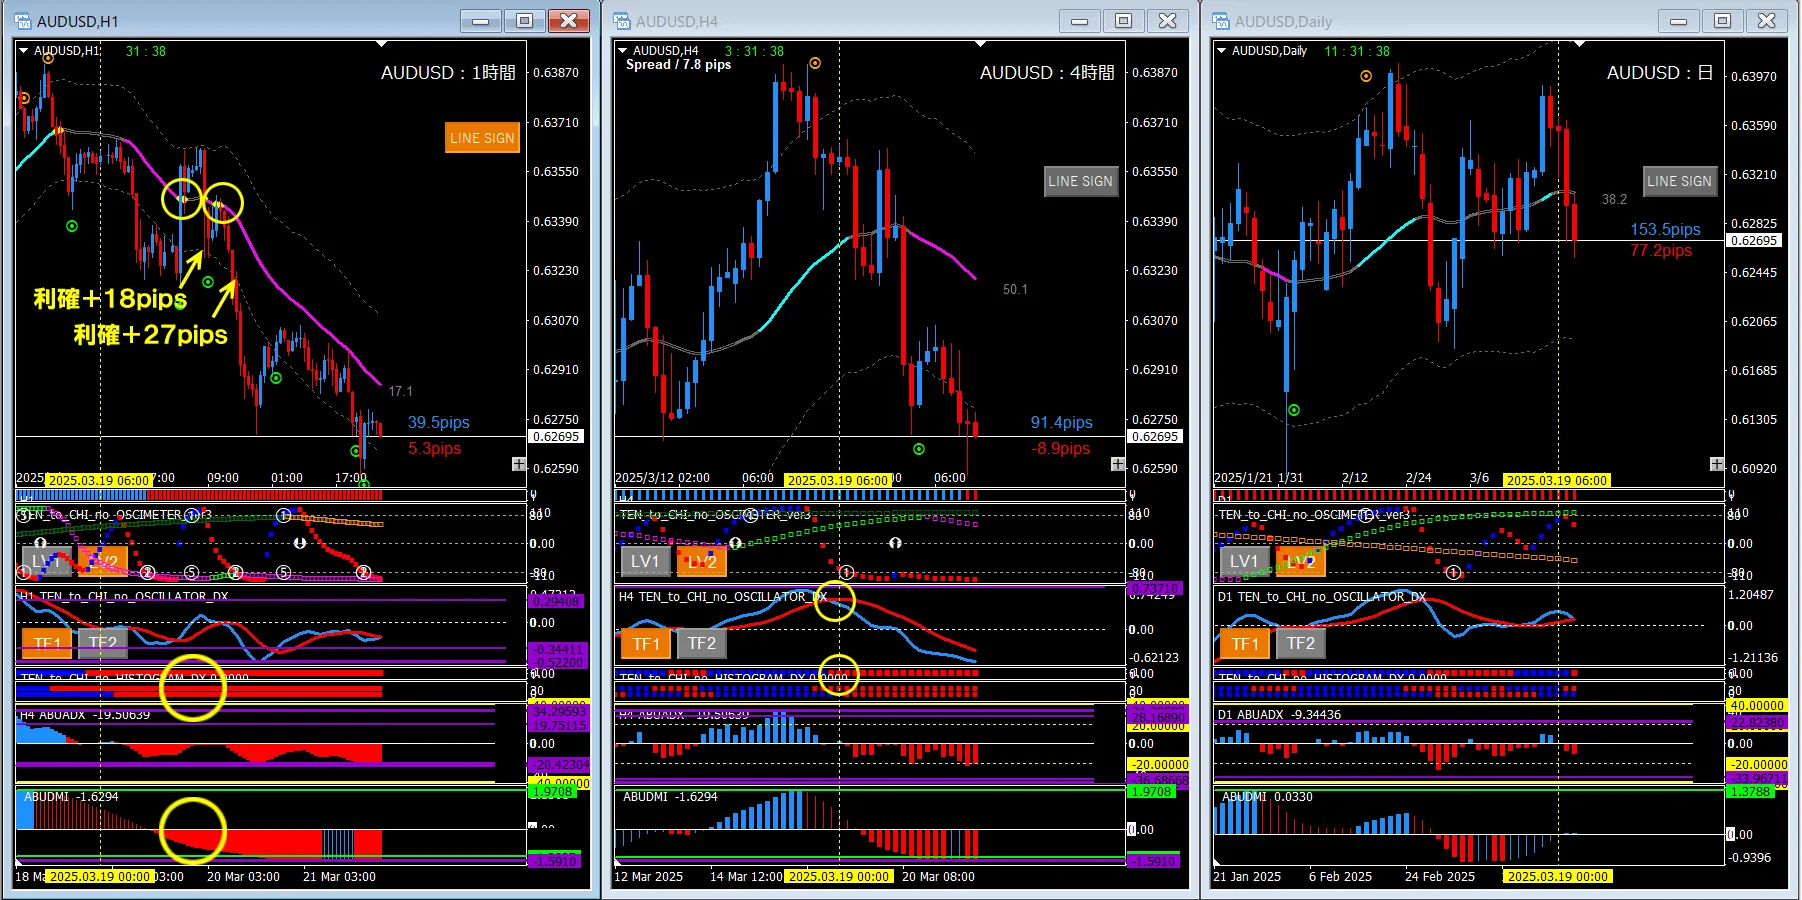Click the red 5.3pips text on the H1 chart
This screenshot has height=900, width=1802.
[x=434, y=448]
